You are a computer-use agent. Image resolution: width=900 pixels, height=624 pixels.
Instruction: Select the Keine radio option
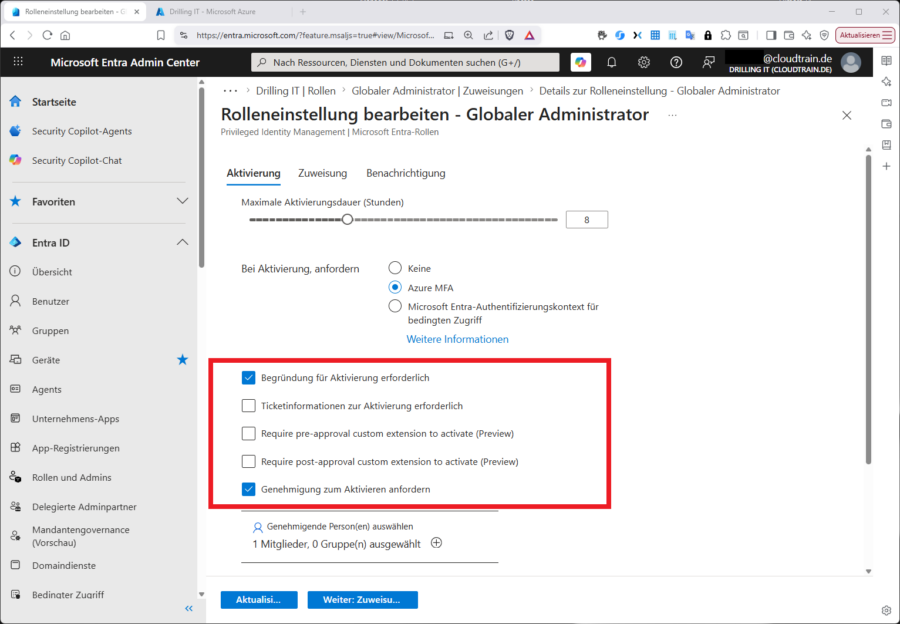(395, 268)
